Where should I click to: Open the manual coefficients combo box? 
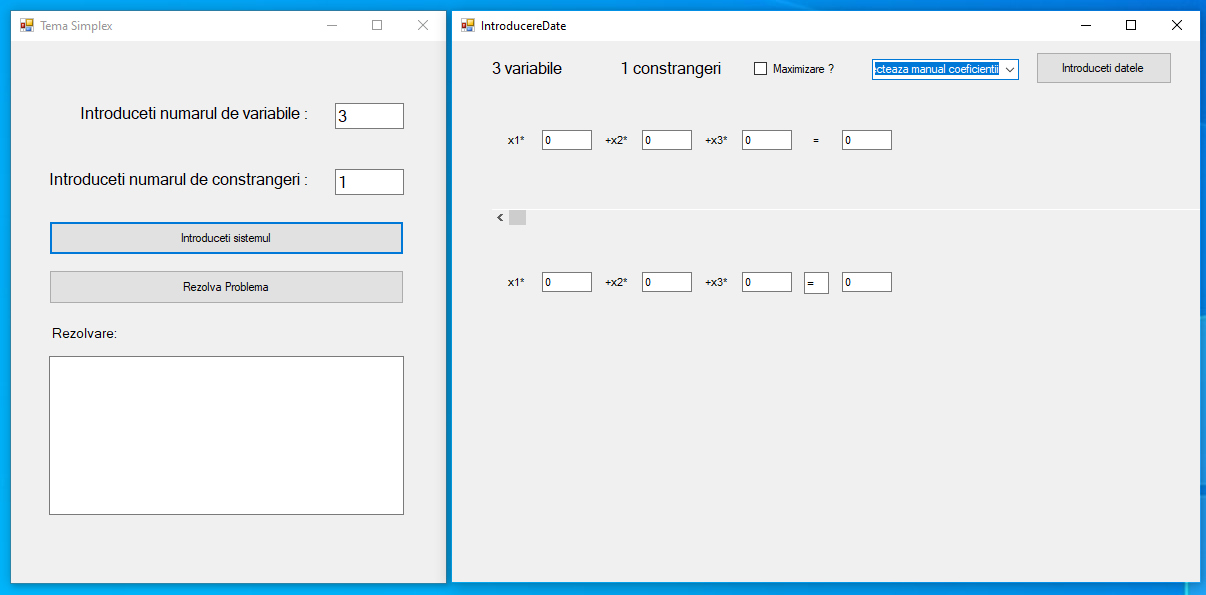935,69
